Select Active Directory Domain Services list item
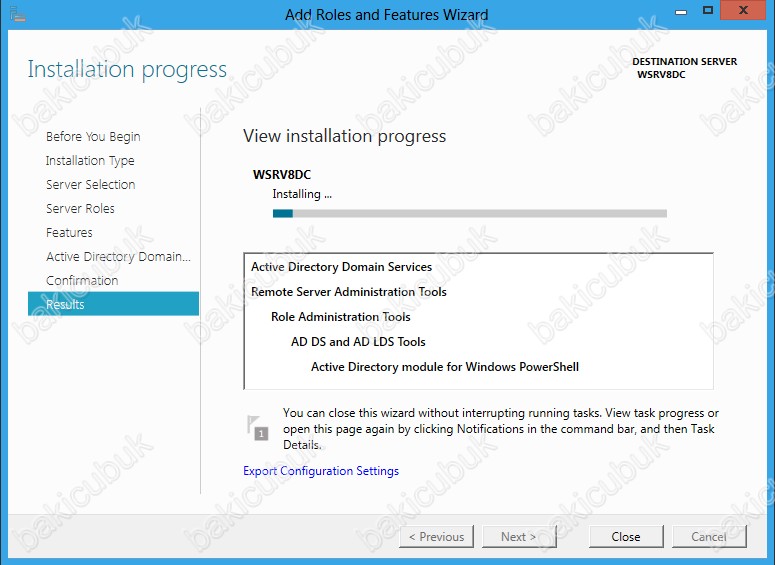The width and height of the screenshot is (775, 565). point(341,267)
